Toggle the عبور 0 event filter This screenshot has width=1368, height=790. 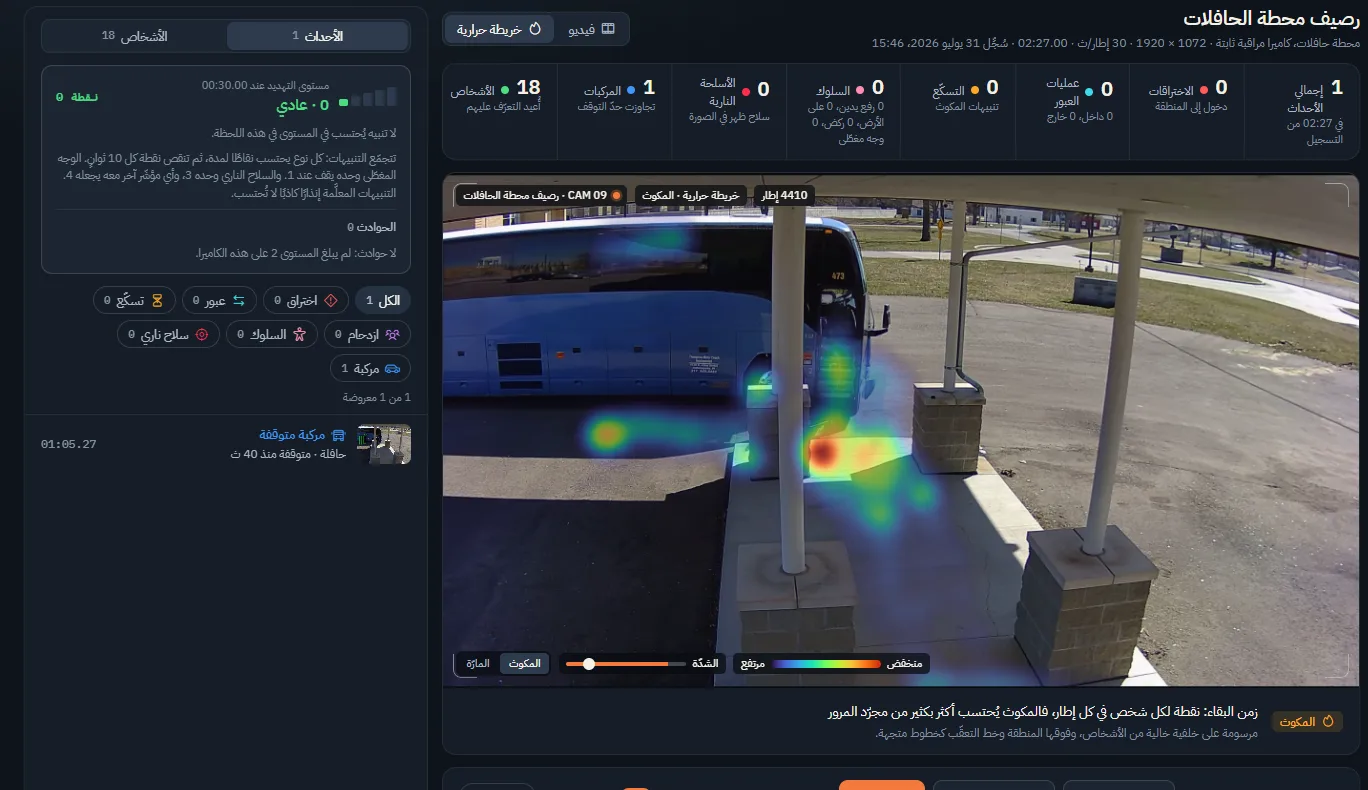pyautogui.click(x=219, y=300)
